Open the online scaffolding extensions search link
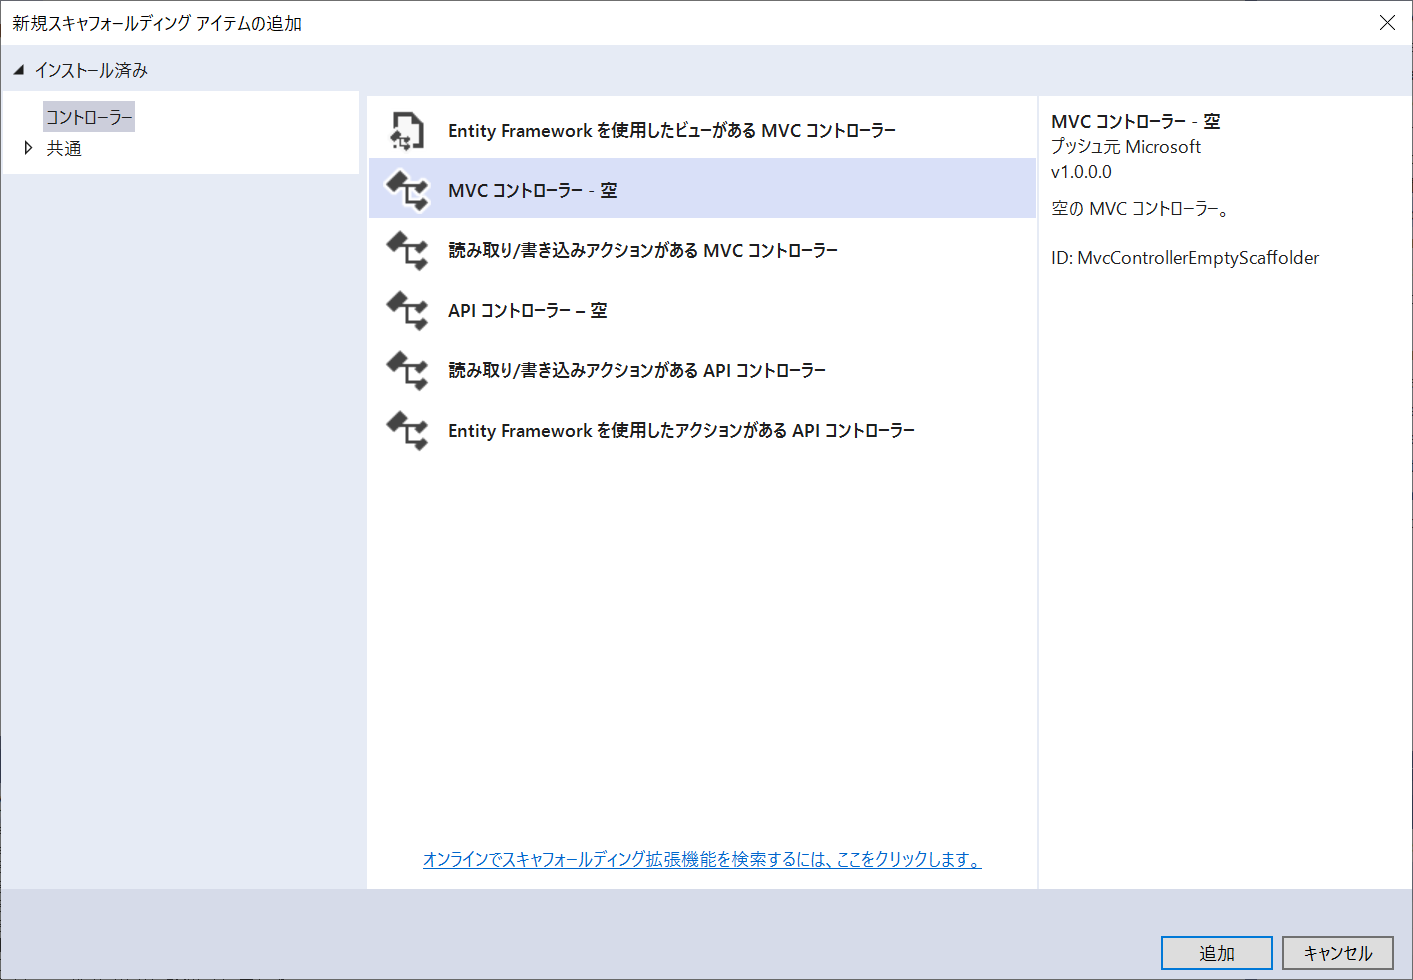The width and height of the screenshot is (1413, 980). tap(702, 859)
